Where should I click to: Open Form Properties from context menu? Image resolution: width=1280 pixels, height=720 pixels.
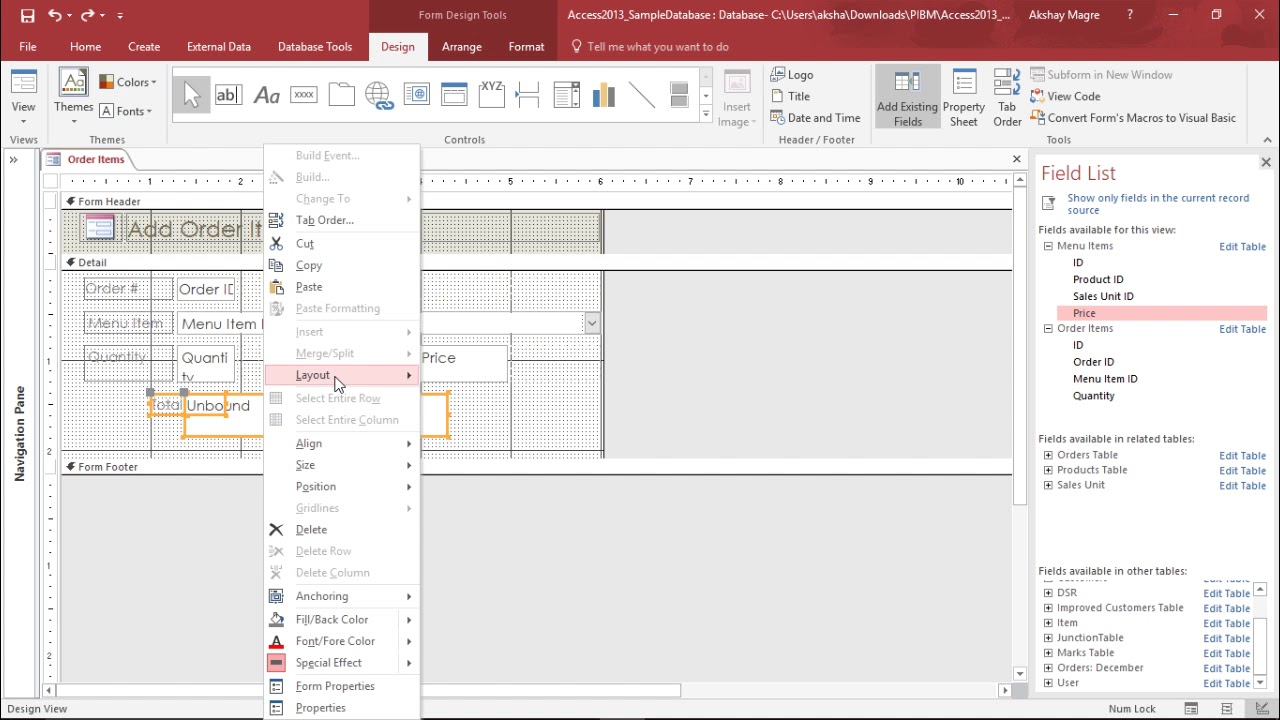(341, 686)
